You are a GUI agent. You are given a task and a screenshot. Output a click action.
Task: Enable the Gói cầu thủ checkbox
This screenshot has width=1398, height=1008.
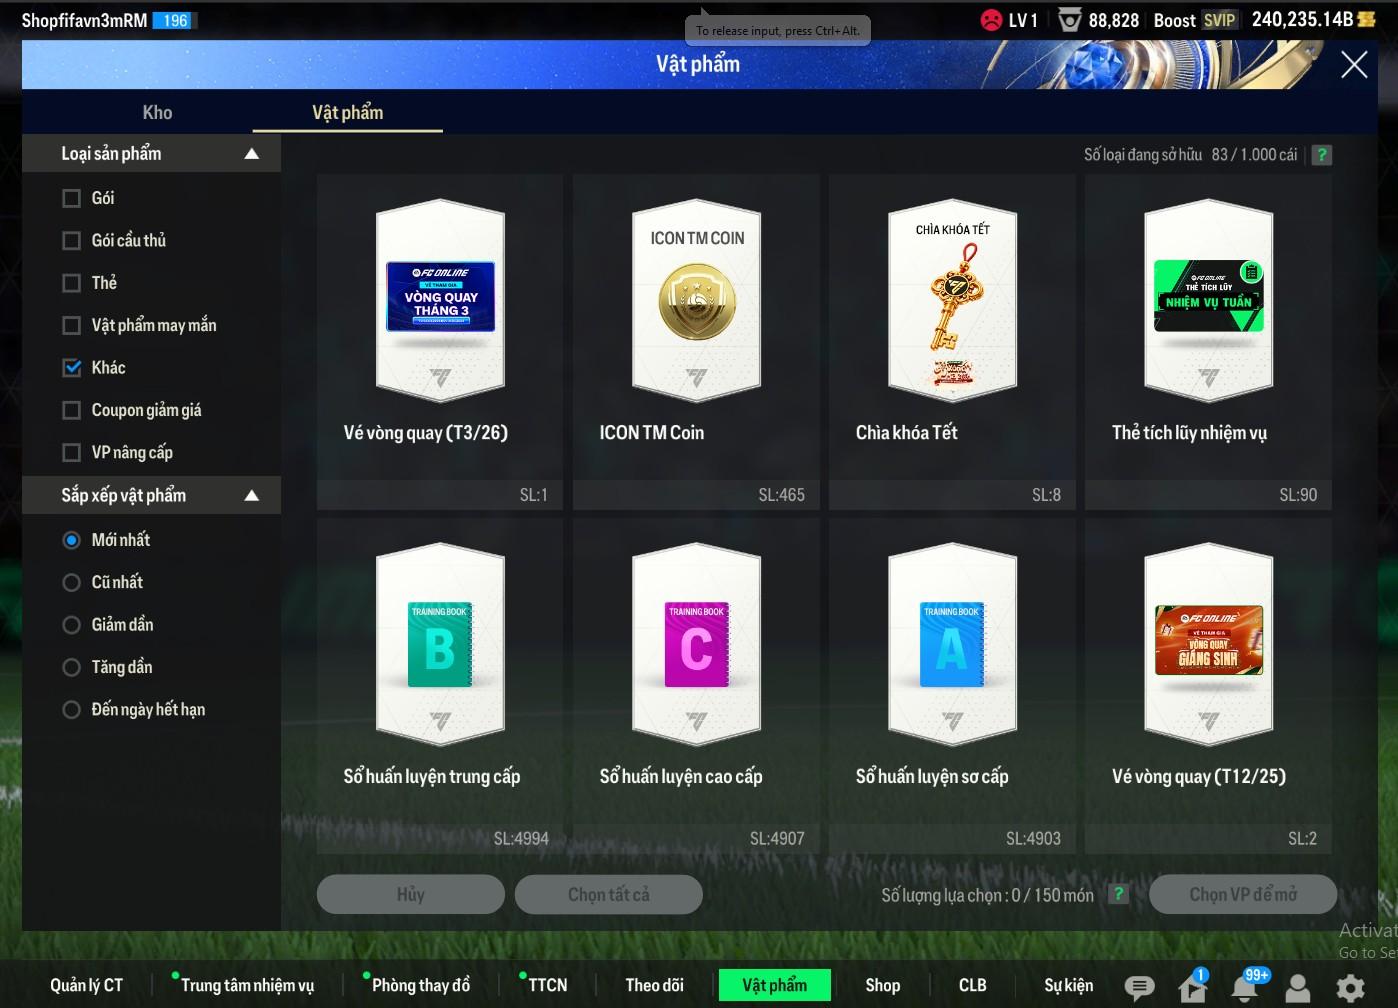[72, 241]
